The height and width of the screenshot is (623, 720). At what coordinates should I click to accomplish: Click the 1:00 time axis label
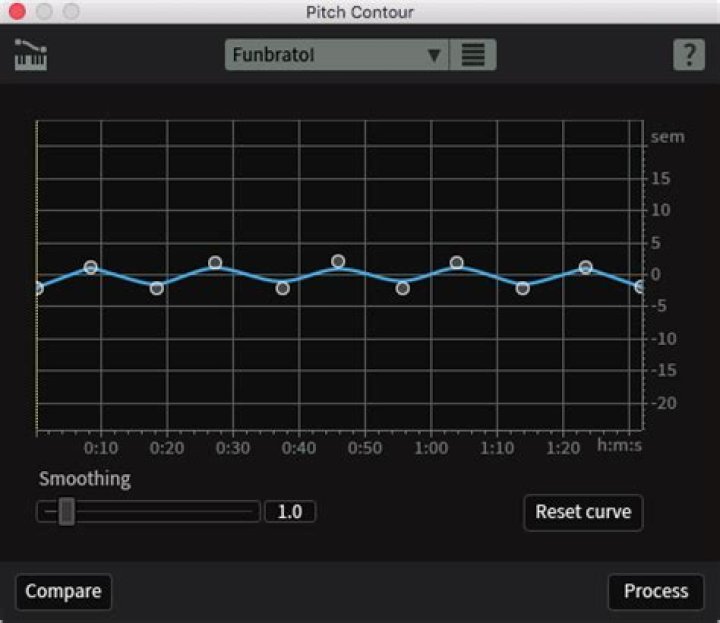coord(431,448)
